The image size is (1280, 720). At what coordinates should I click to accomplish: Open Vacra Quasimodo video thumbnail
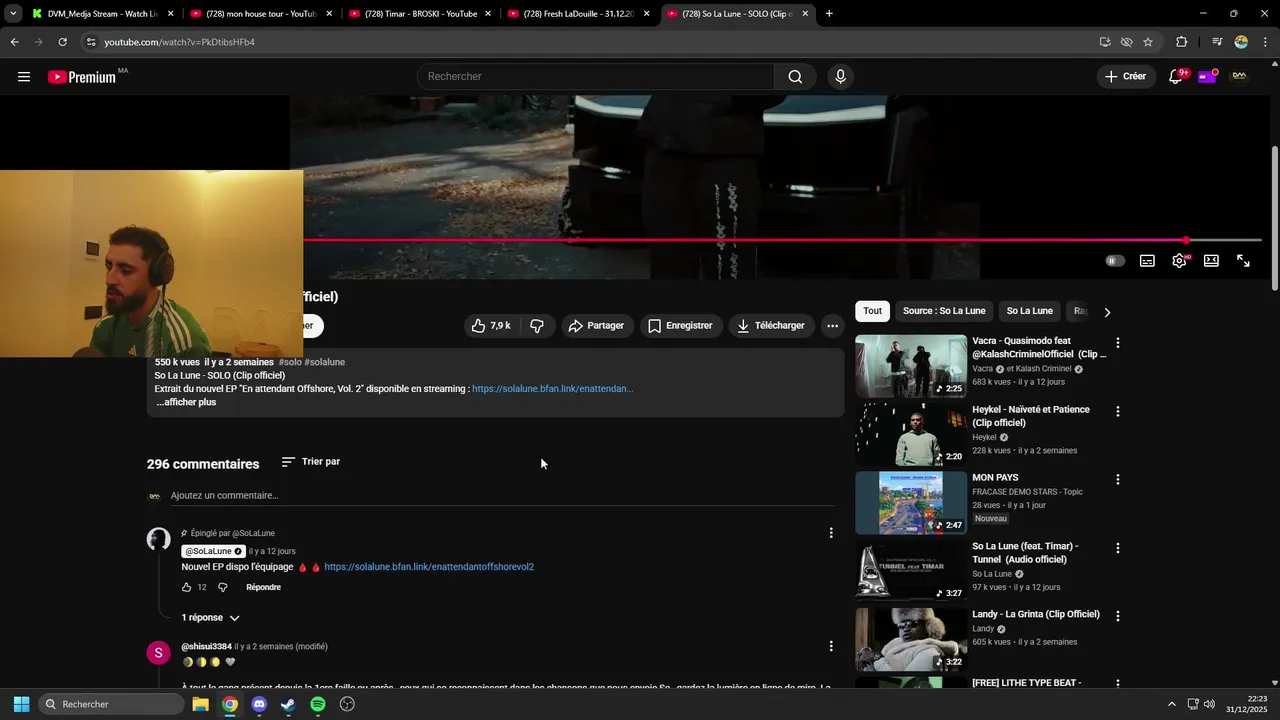coord(911,366)
